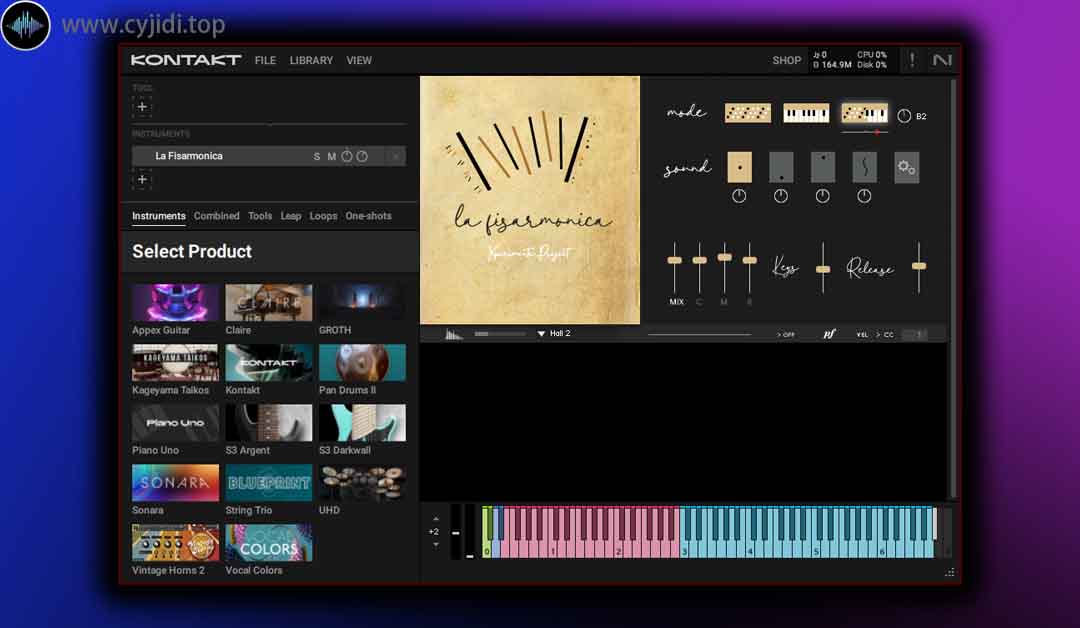
Task: Click the octave up arrow above +2
Action: pos(435,519)
